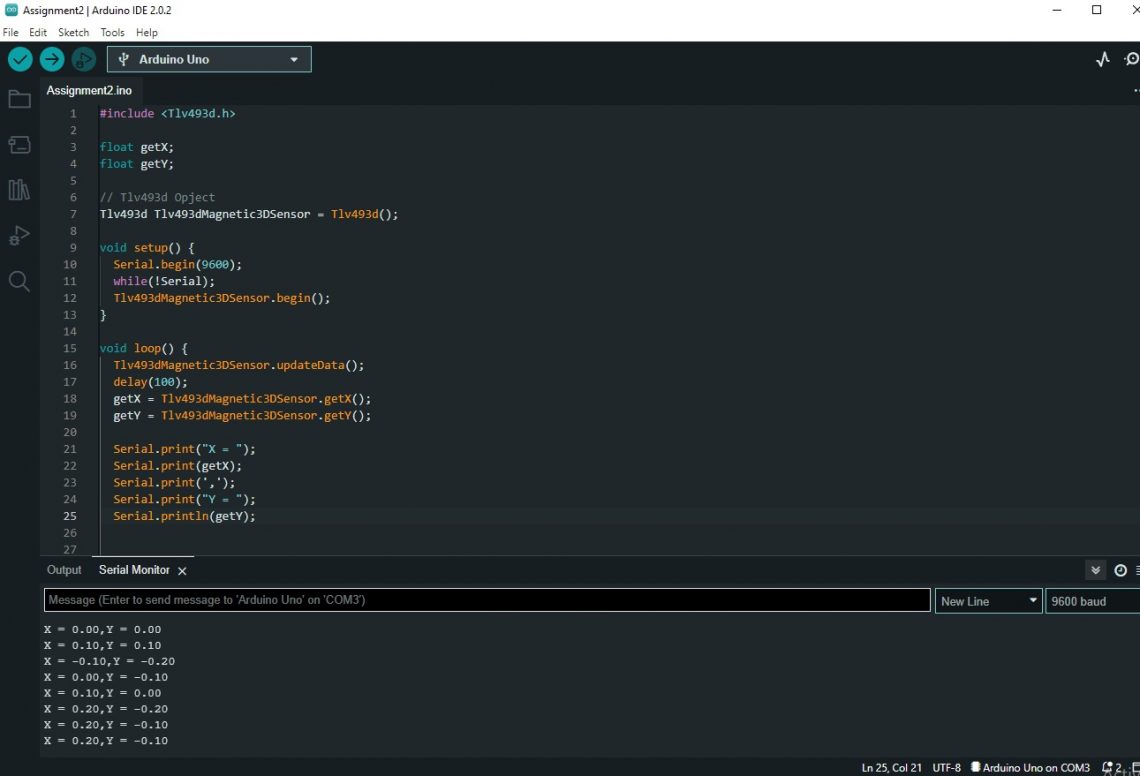Image resolution: width=1140 pixels, height=776 pixels.
Task: Click the Ln 25, Col 21 cursor position
Action: pyautogui.click(x=891, y=767)
